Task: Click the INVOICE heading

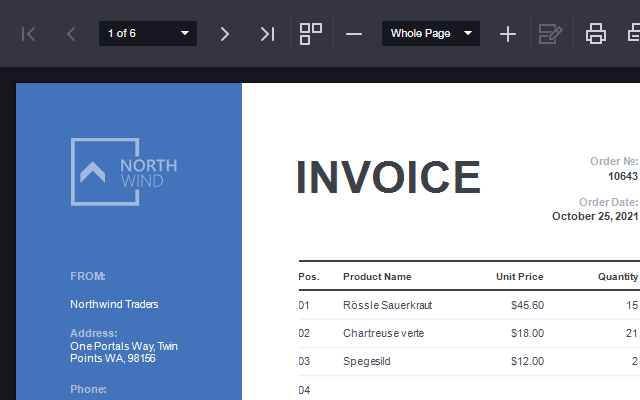Action: pos(388,178)
